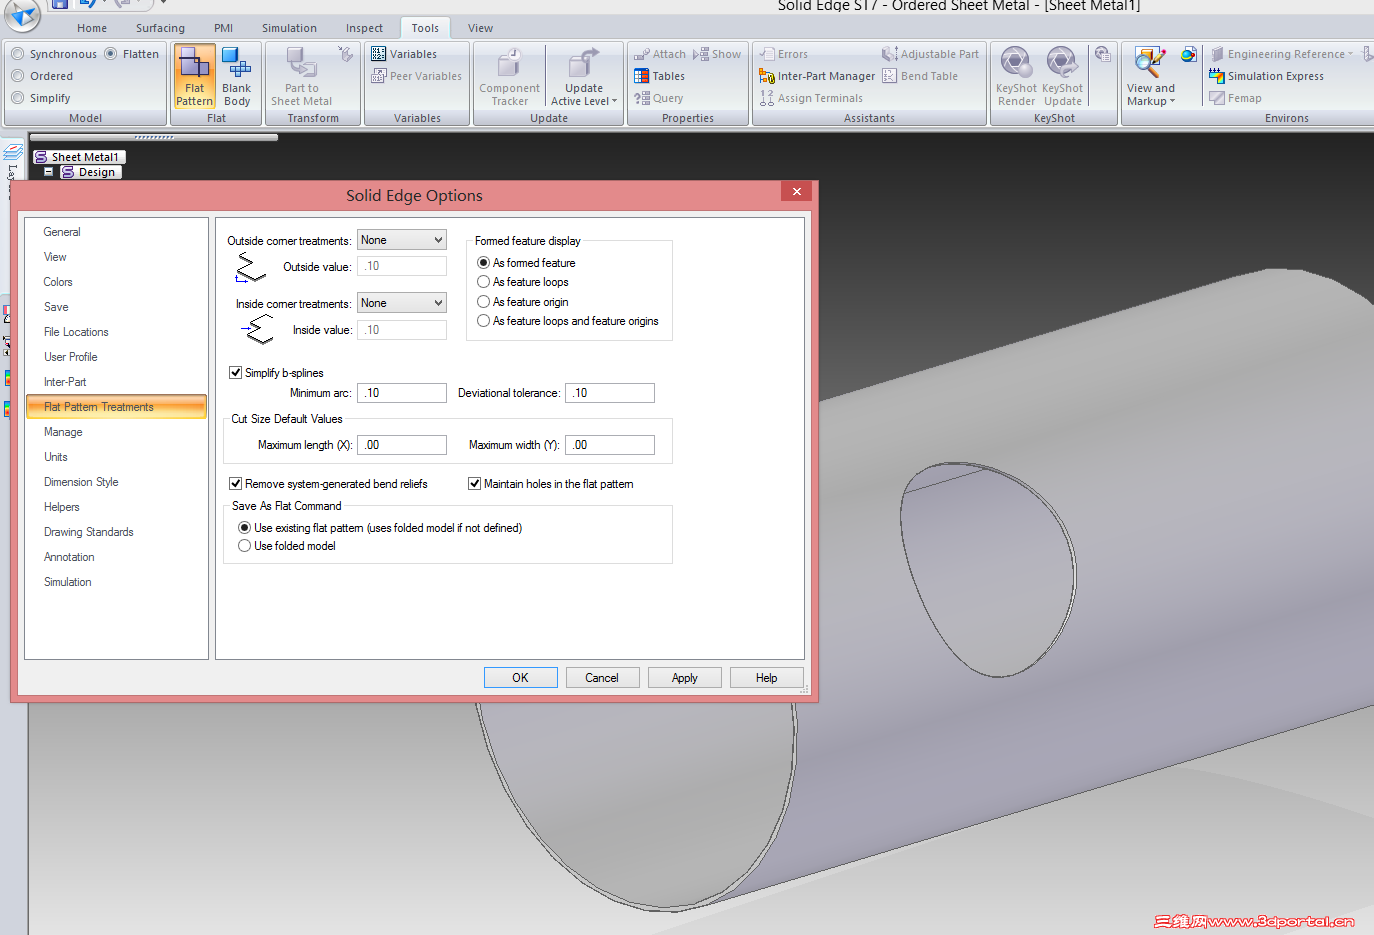Select the Blank Body tool
Screen dimensions: 1374x935
pos(237,76)
